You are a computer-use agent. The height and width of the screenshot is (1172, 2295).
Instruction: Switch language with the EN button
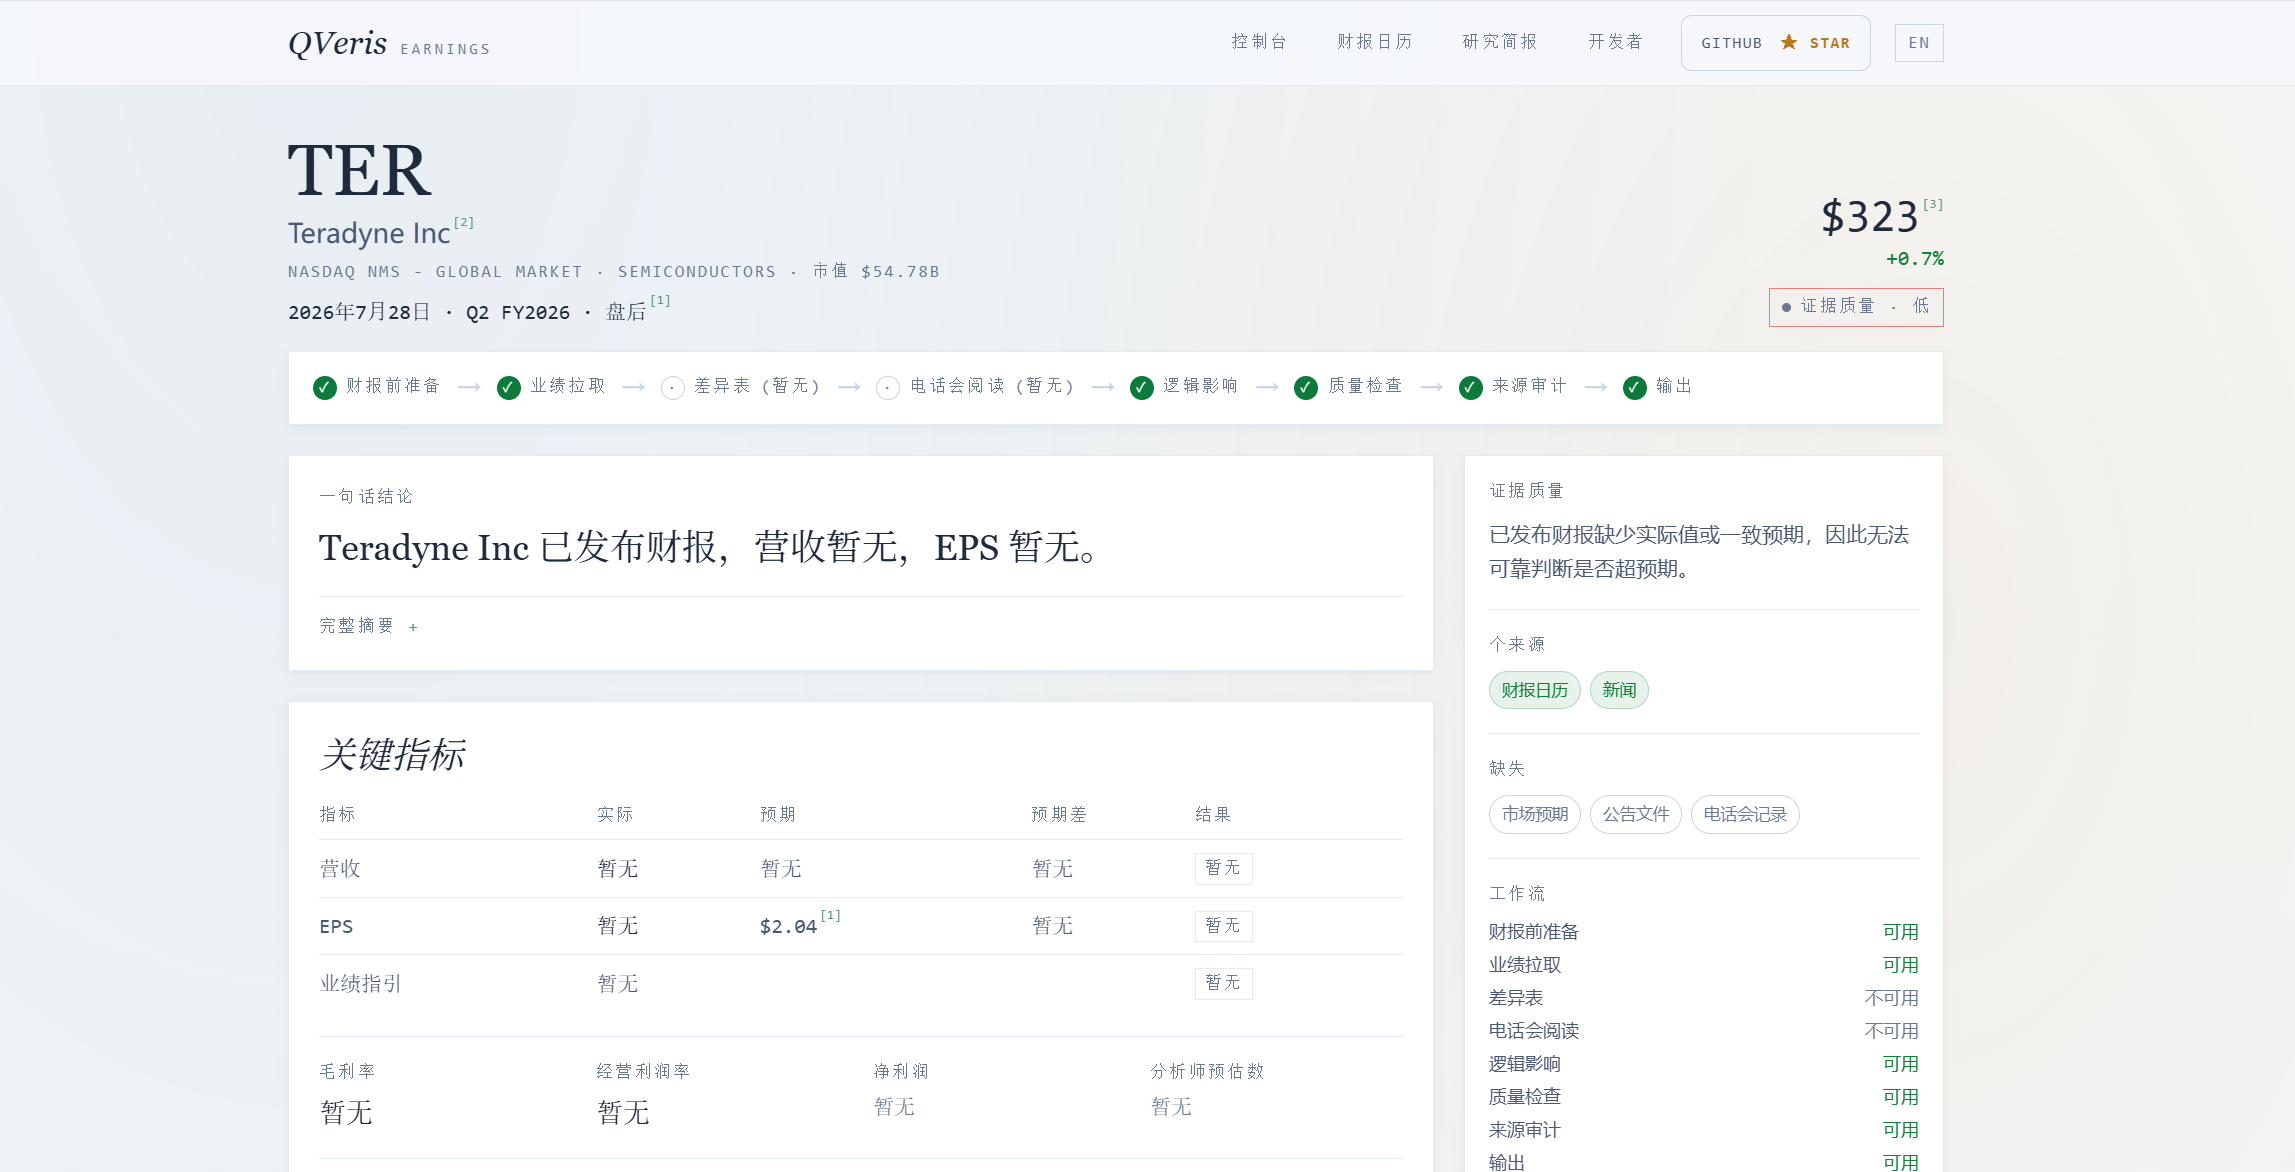[1919, 43]
